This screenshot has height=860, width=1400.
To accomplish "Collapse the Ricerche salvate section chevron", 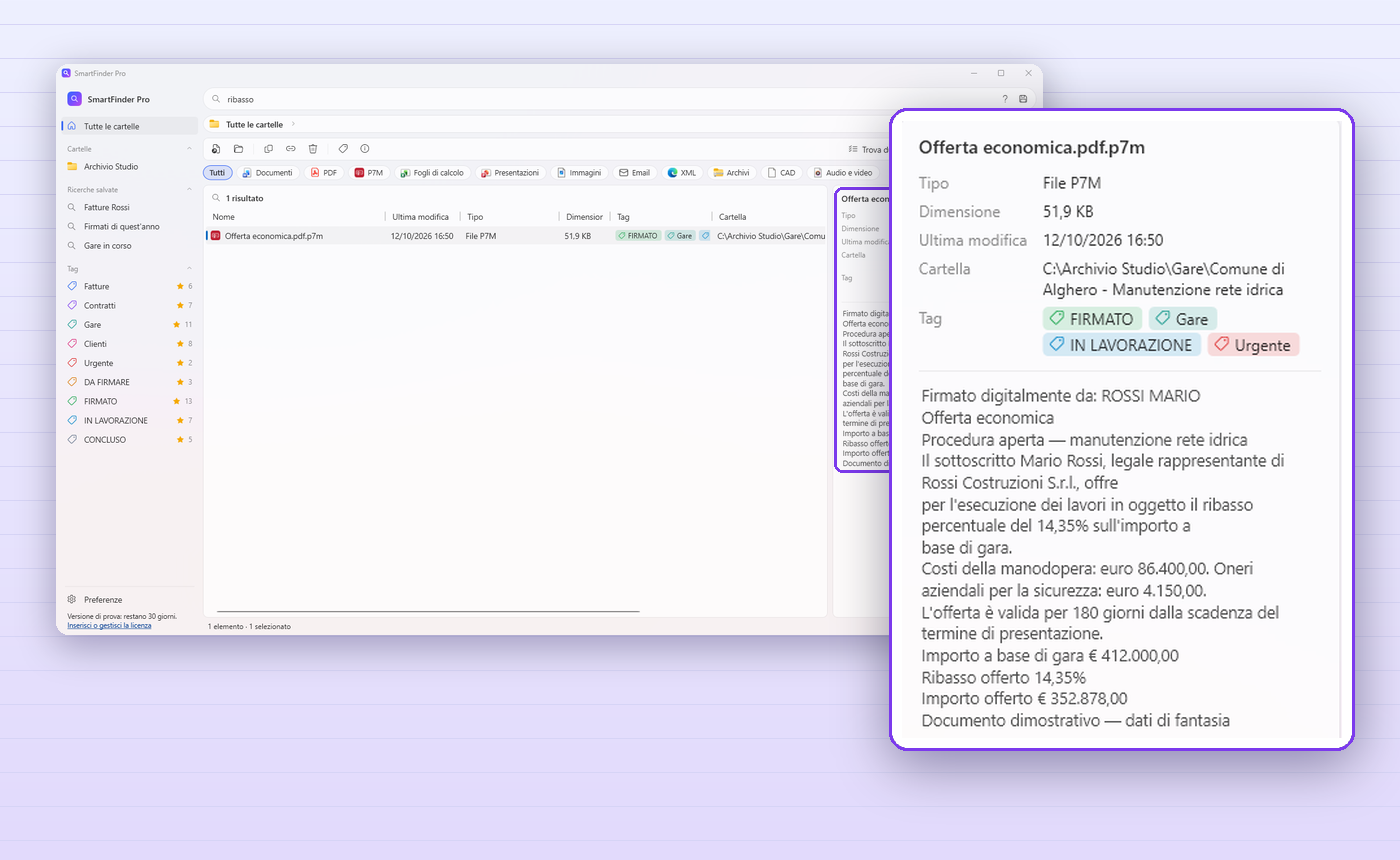I will 189,189.
